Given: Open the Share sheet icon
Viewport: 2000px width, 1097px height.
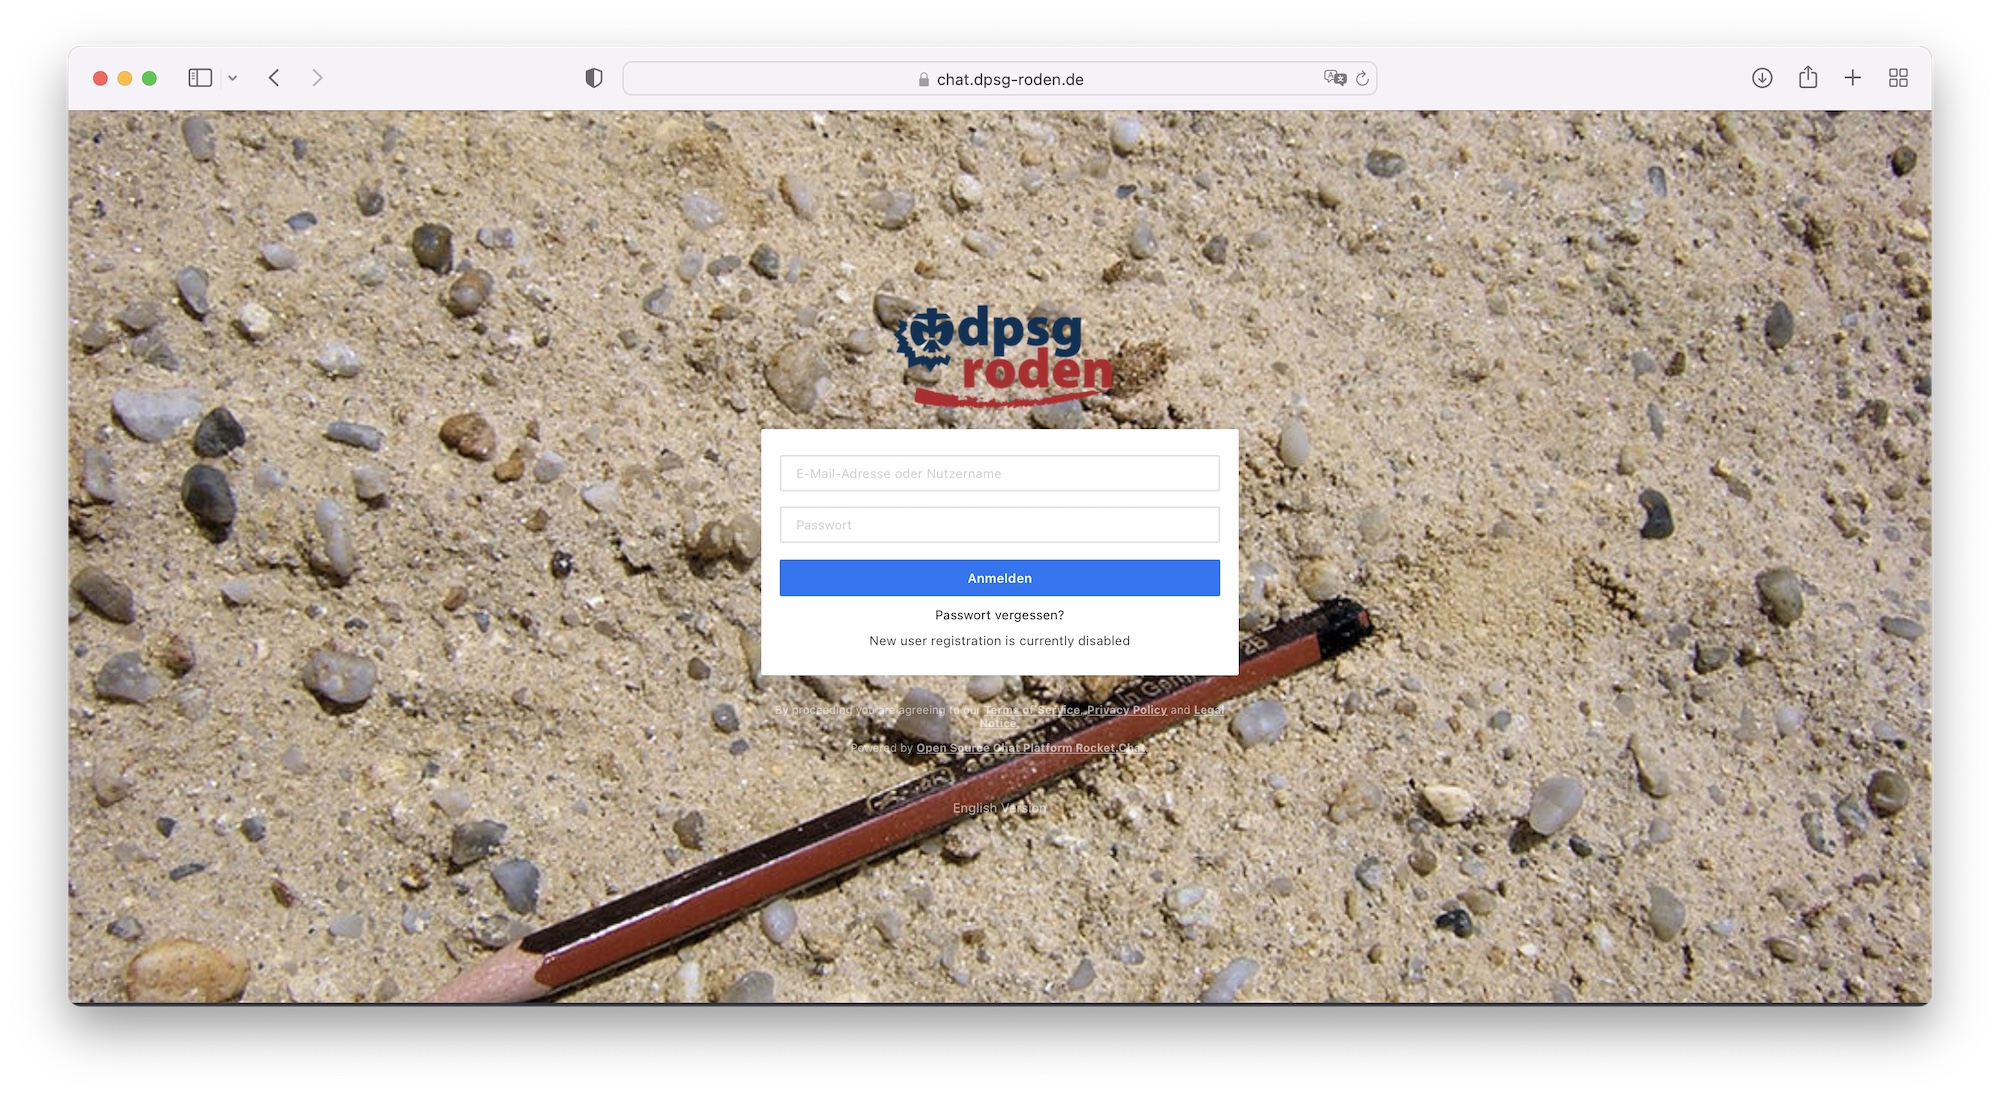Looking at the screenshot, I should click(1808, 77).
